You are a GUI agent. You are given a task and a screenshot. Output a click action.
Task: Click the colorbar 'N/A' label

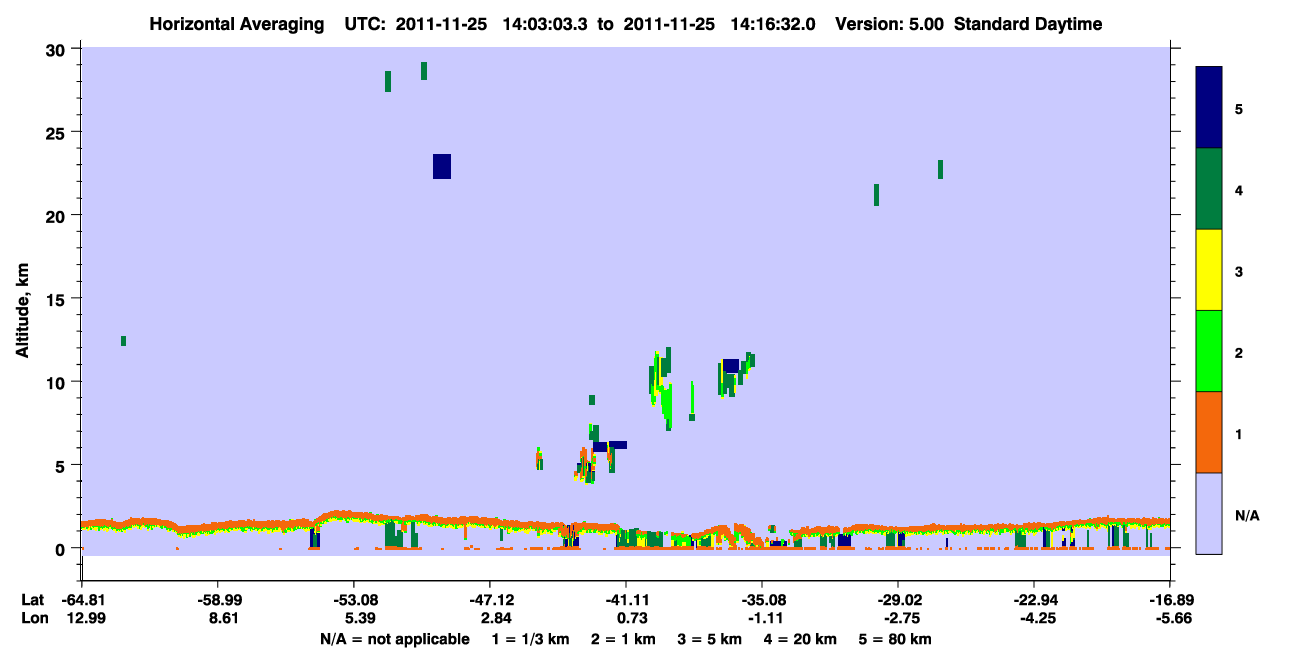click(1246, 515)
